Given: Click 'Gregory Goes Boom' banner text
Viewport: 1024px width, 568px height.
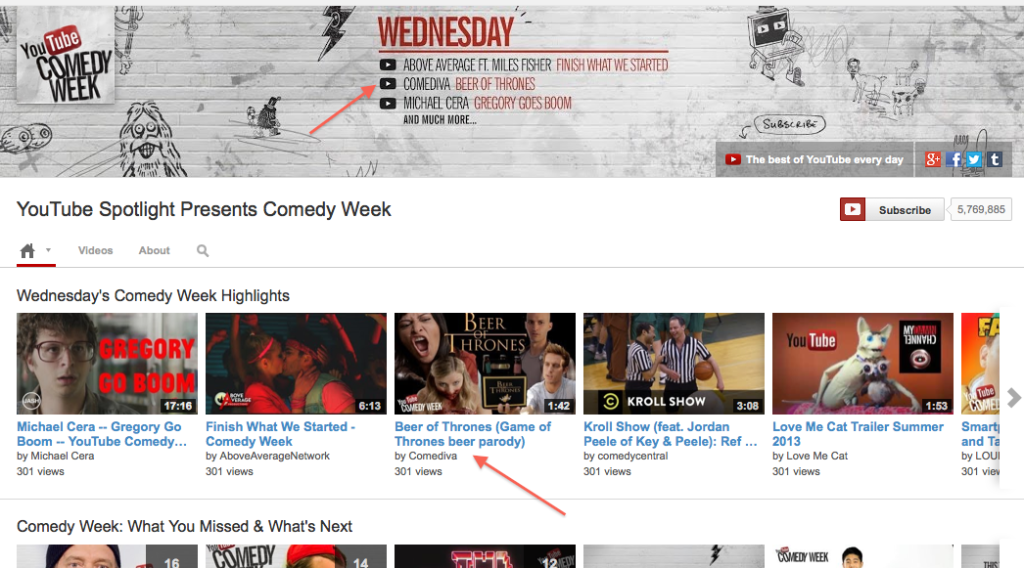Looking at the screenshot, I should 522,103.
